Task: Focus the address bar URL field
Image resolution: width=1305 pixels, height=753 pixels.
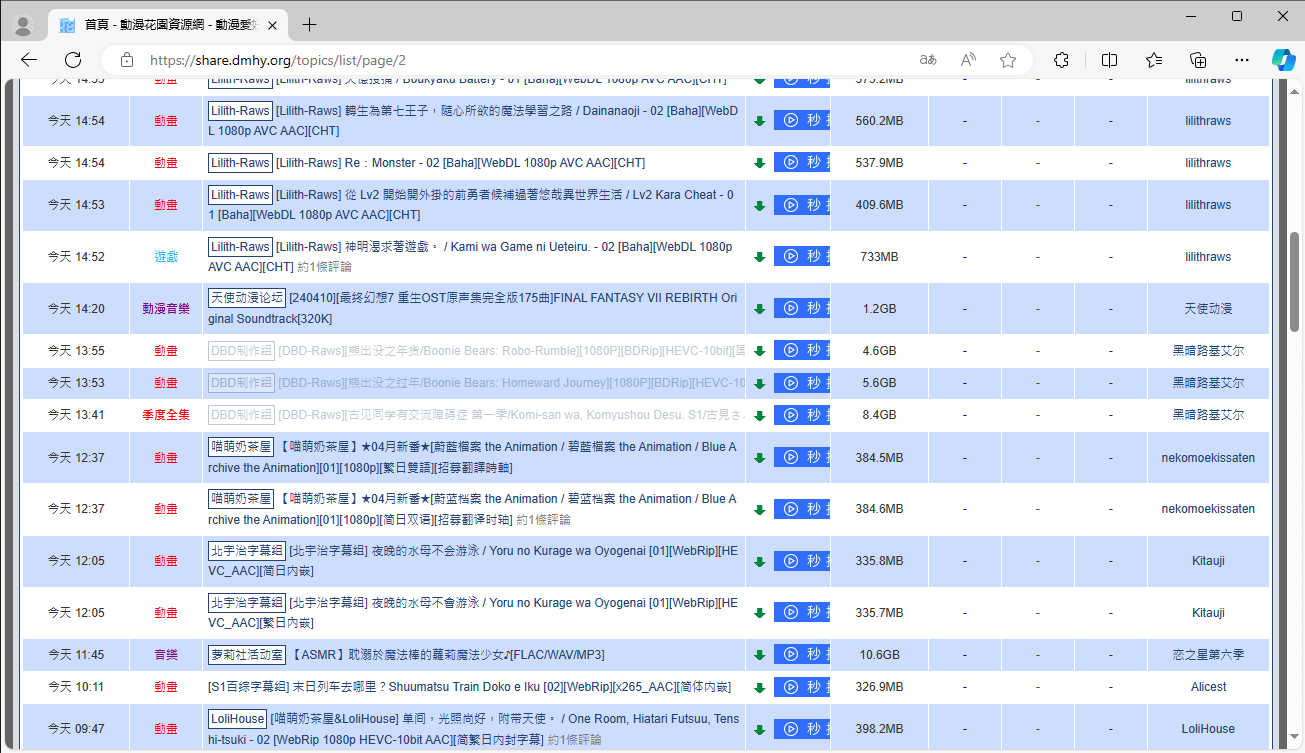Action: click(x=520, y=60)
